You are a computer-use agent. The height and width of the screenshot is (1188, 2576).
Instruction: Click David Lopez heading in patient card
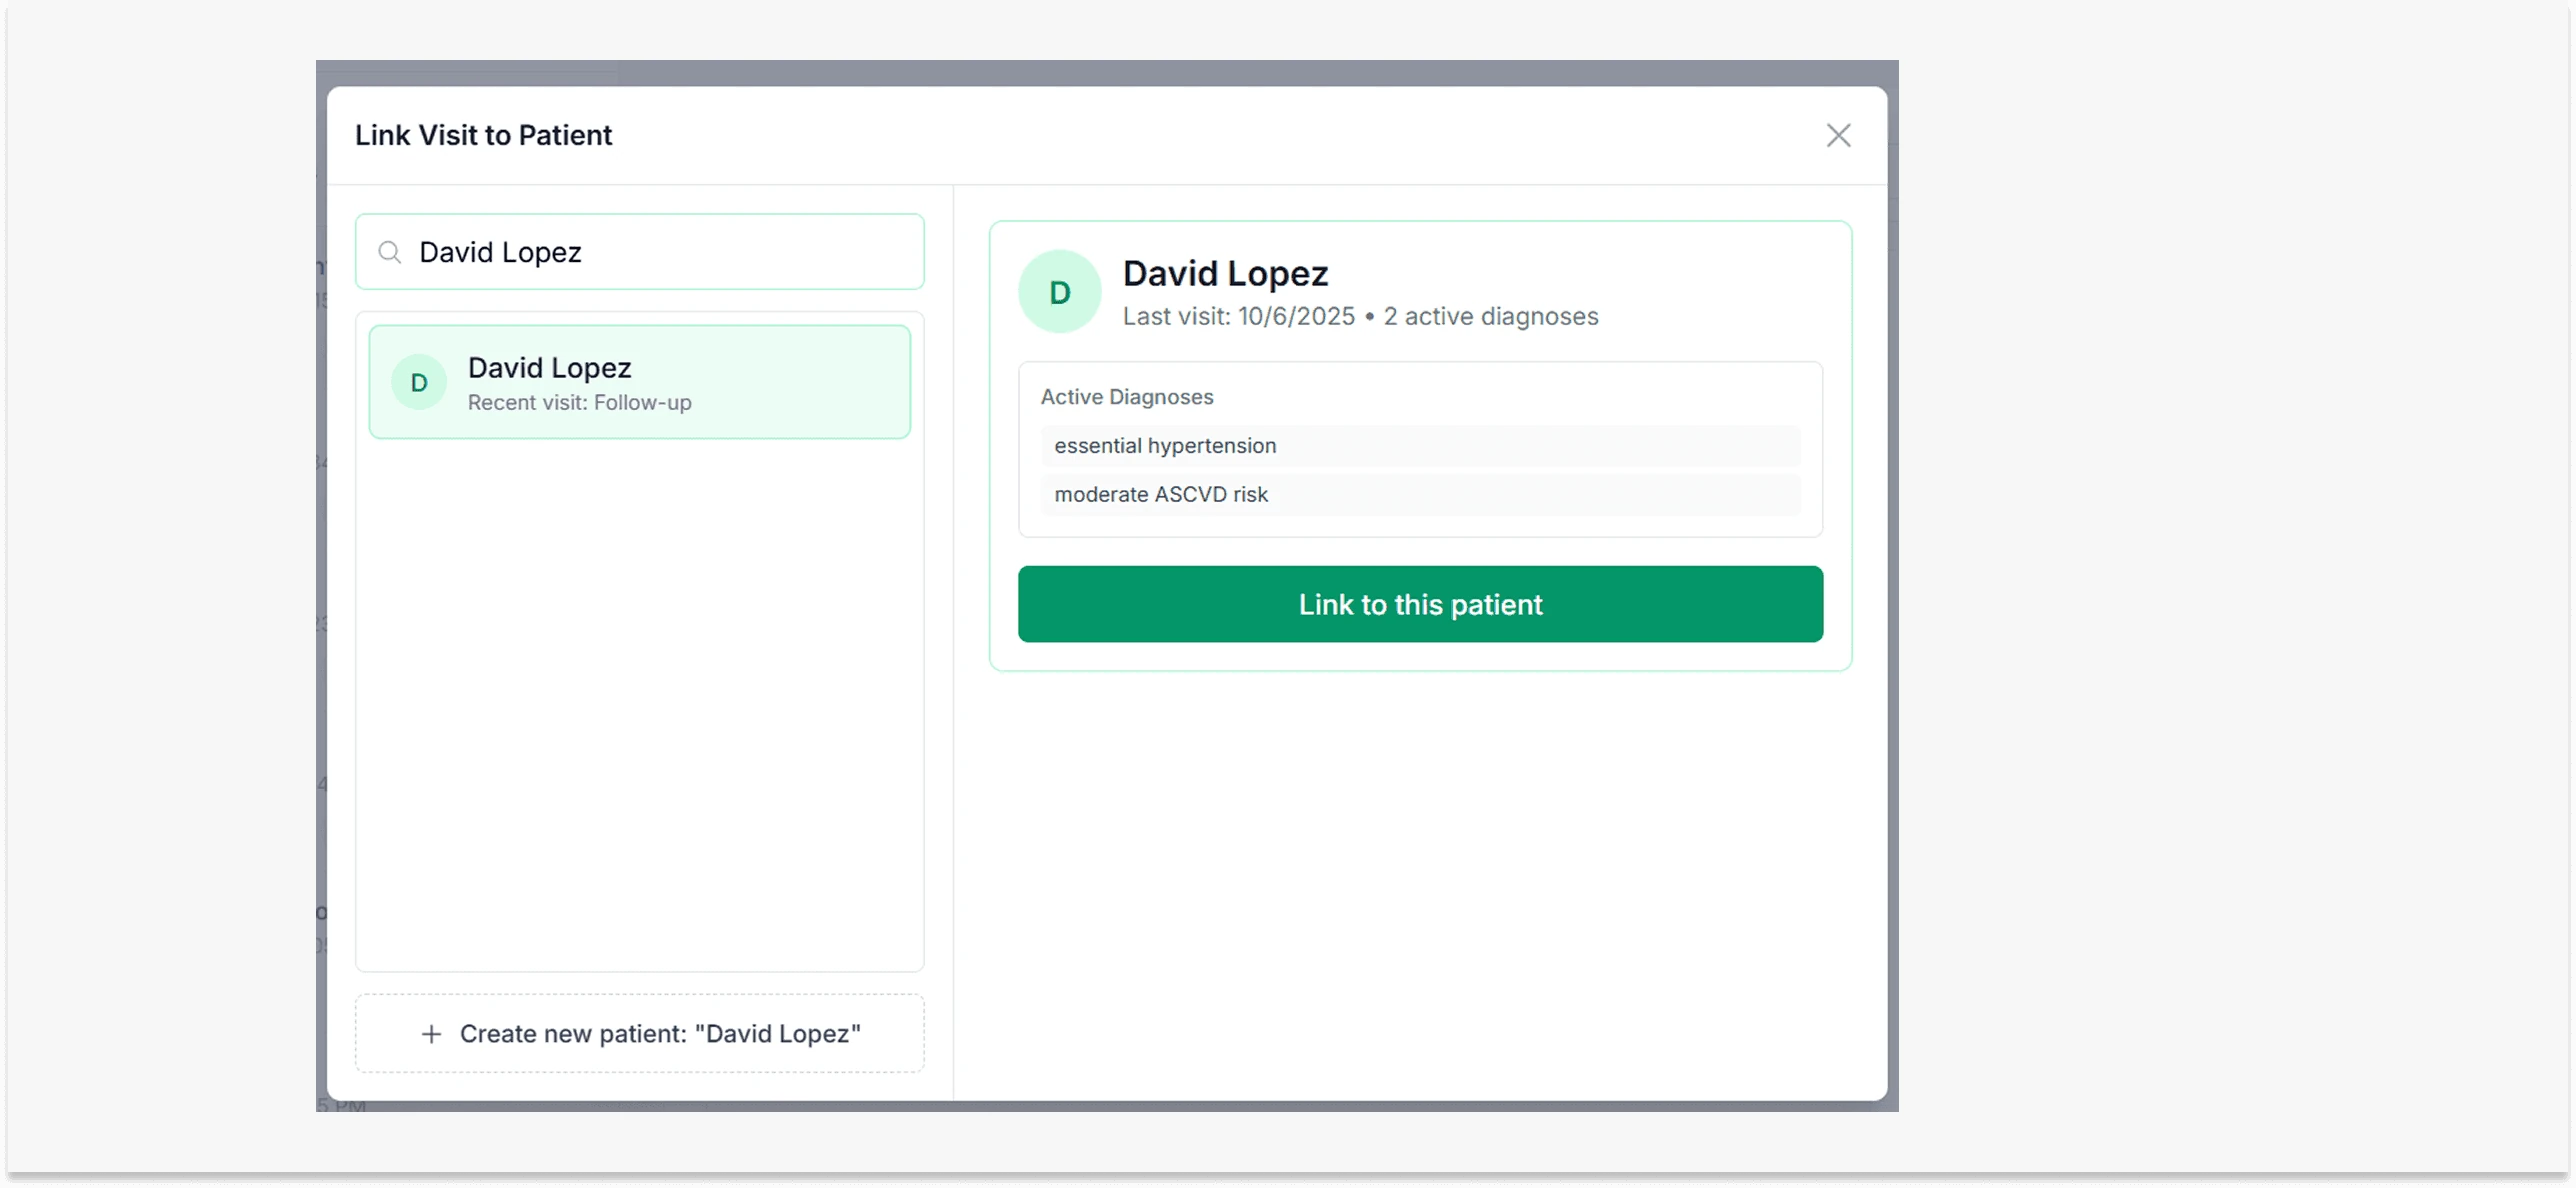pos(1225,273)
